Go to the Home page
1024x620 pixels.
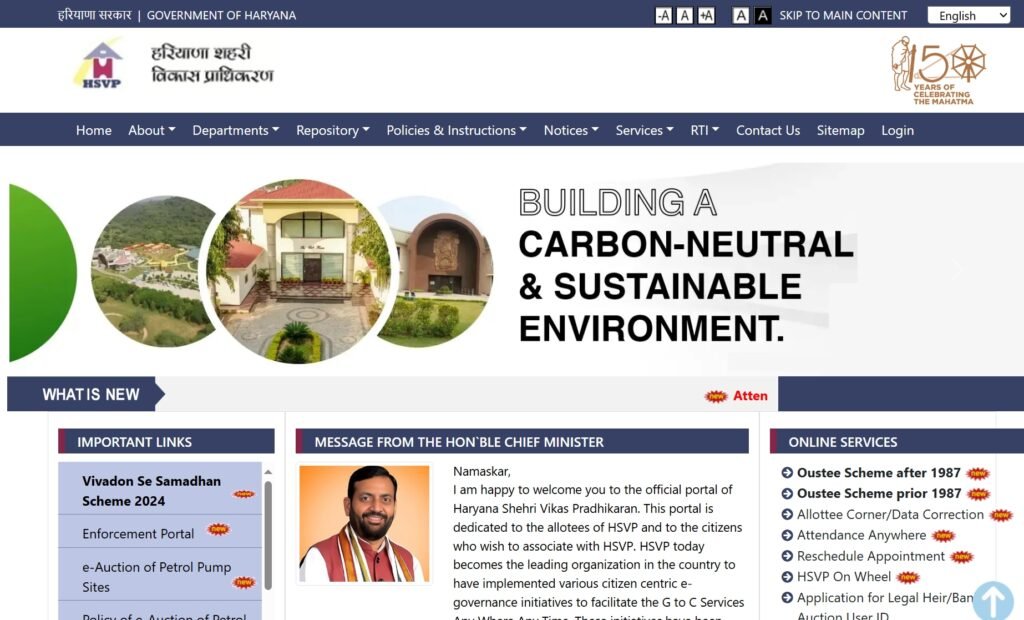pyautogui.click(x=93, y=131)
